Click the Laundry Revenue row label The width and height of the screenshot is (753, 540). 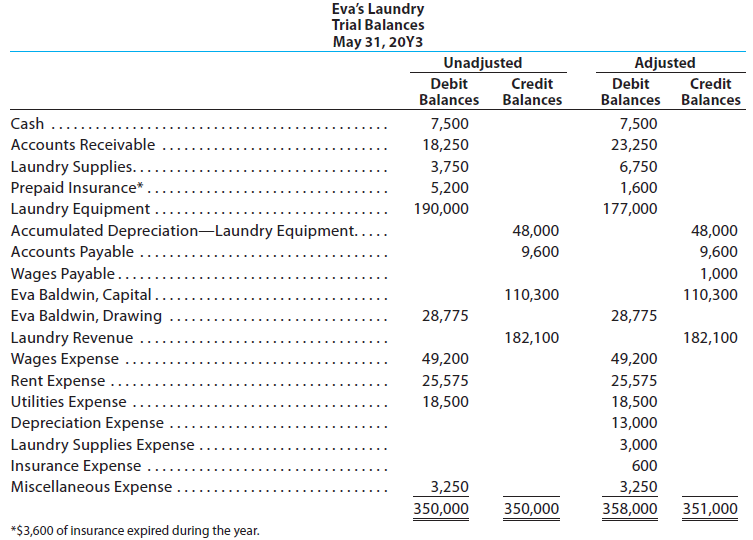pos(72,338)
